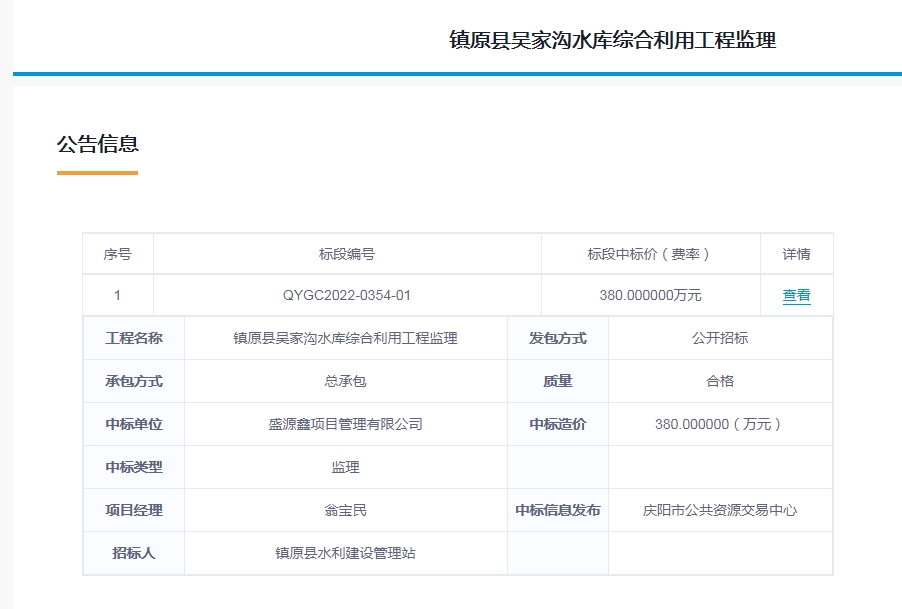The image size is (902, 609).
Task: Click the 中标类型 label
Action: coord(133,467)
